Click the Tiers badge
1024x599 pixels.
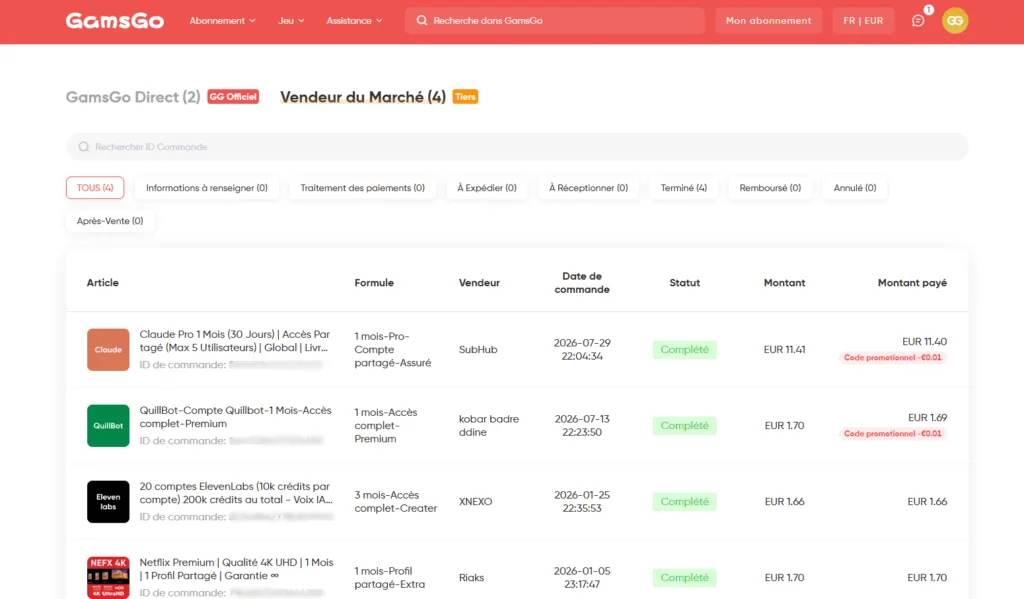465,97
